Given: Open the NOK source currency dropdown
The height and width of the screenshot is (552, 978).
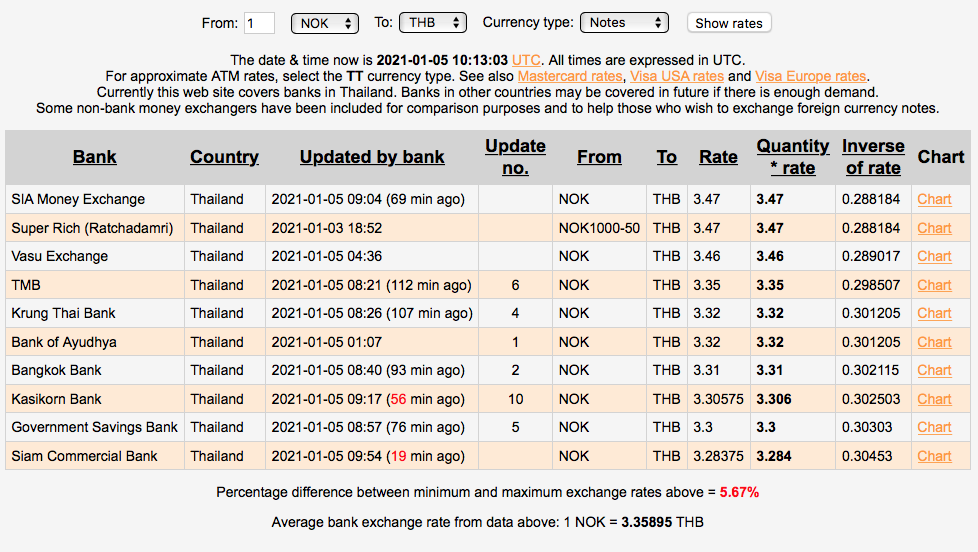Looking at the screenshot, I should pyautogui.click(x=324, y=22).
